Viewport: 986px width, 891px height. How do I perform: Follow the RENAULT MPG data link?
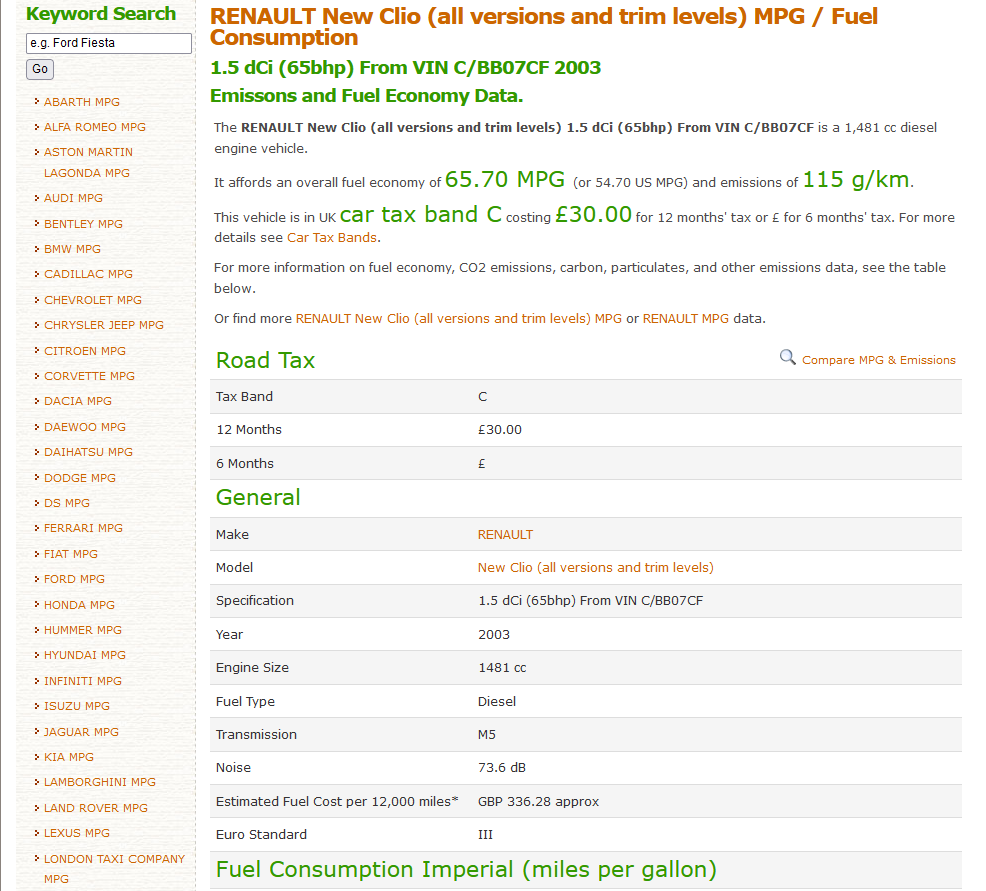click(x=685, y=318)
